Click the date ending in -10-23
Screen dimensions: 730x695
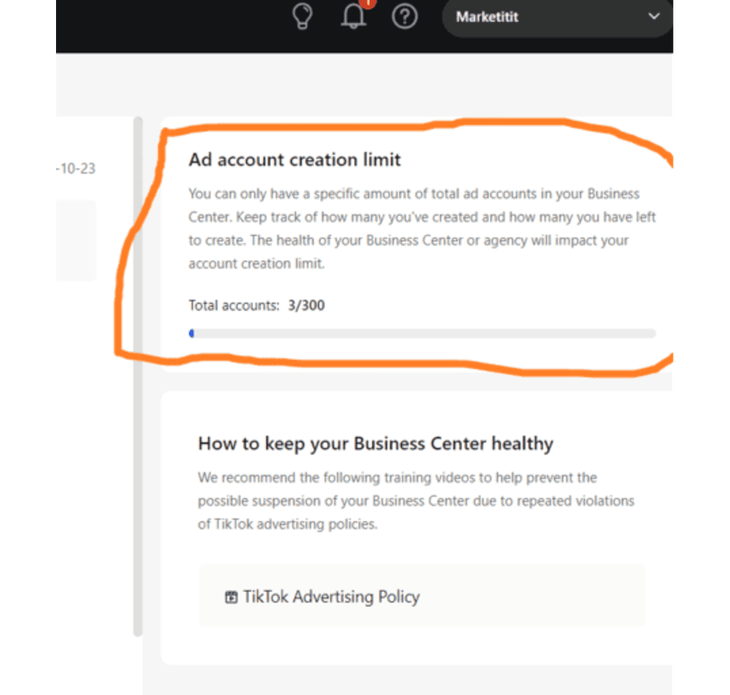[75, 169]
